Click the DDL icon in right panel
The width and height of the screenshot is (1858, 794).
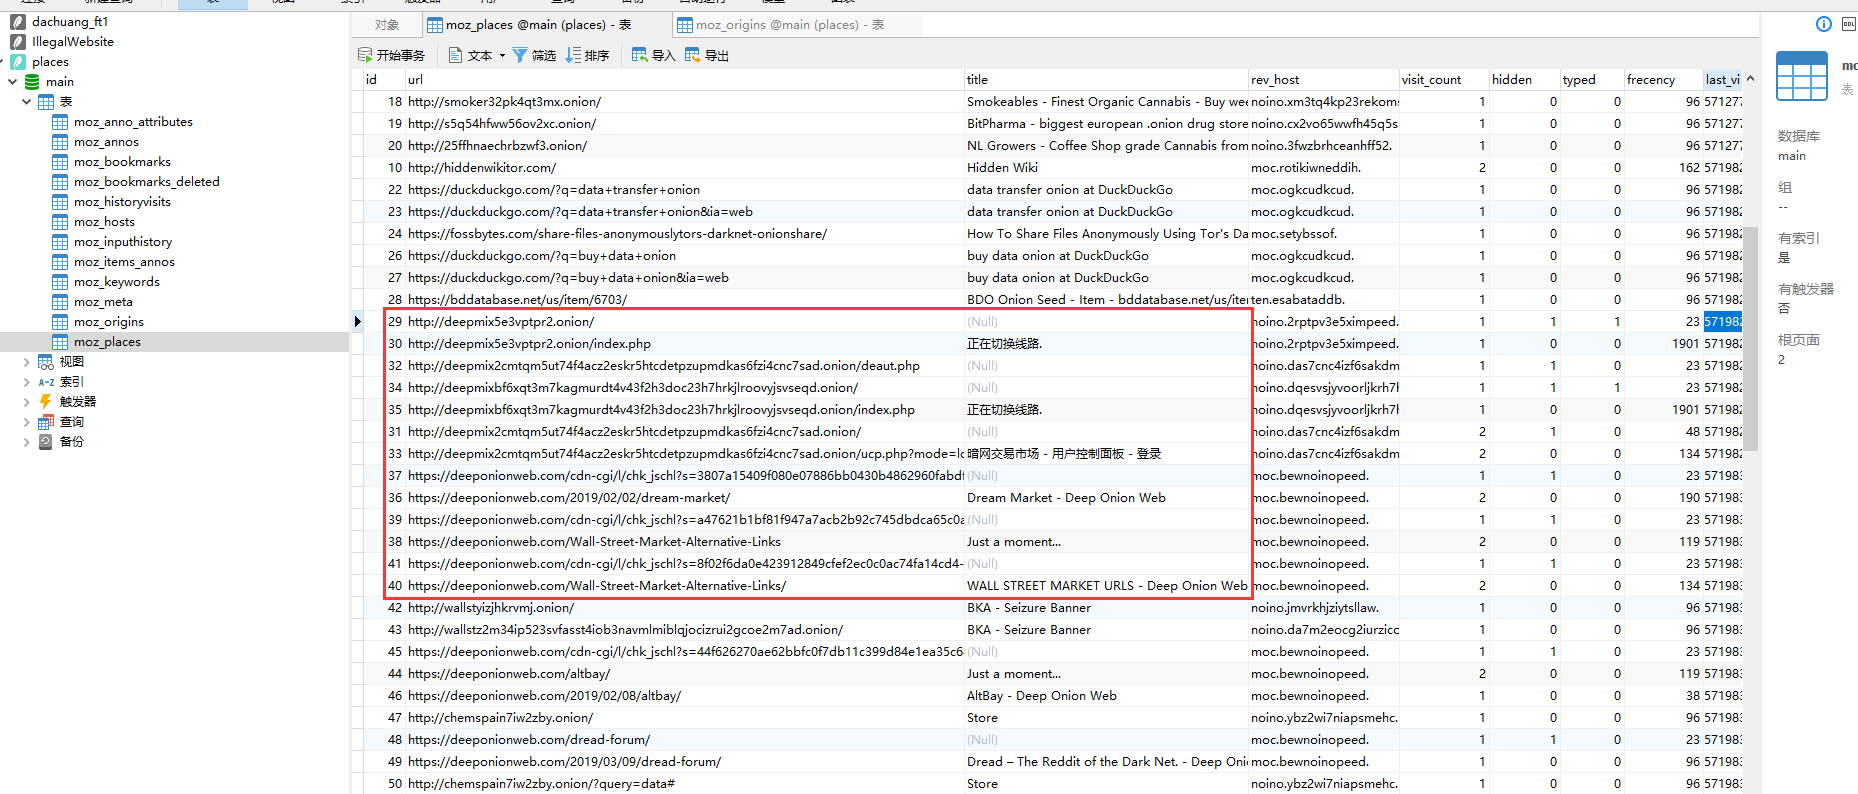pos(1849,24)
